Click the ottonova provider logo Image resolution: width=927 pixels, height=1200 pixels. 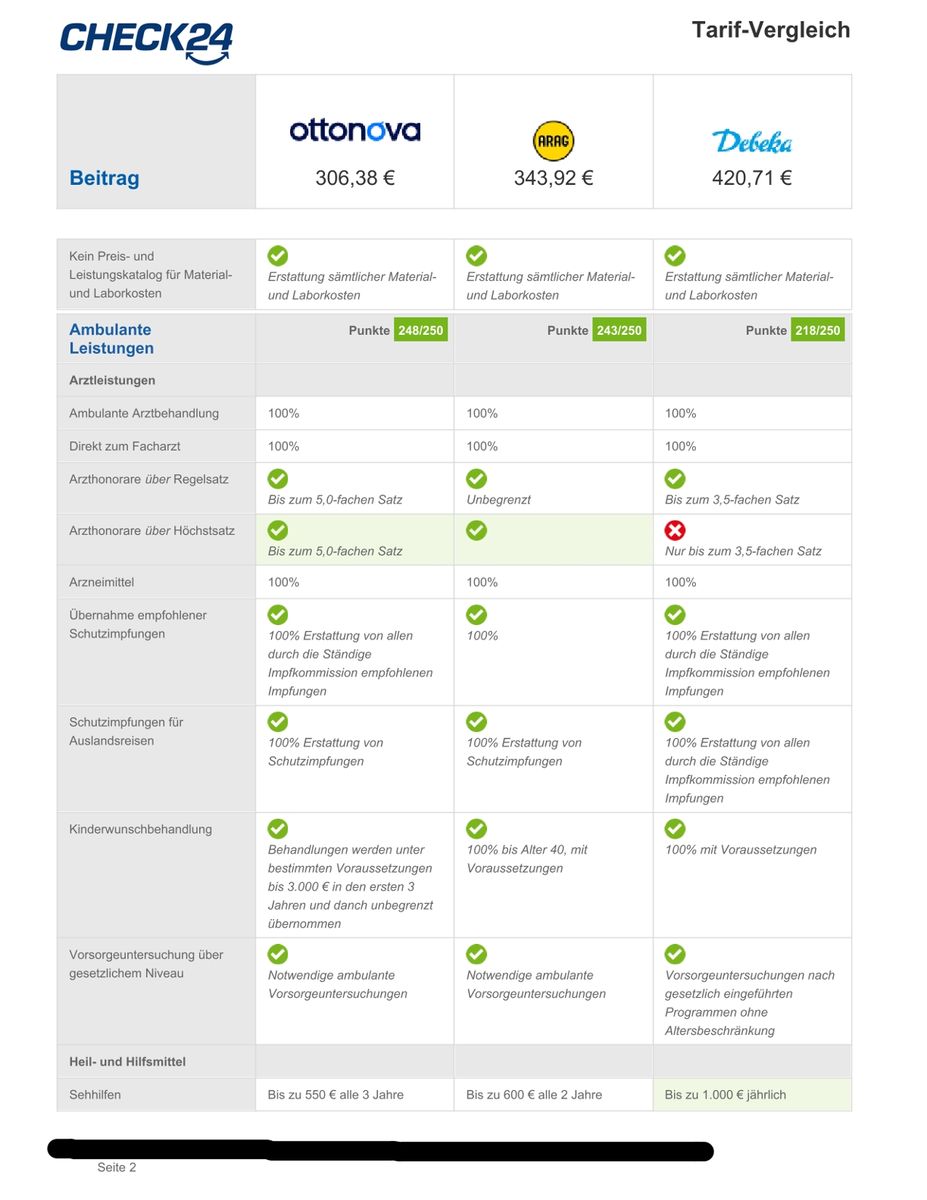click(355, 131)
